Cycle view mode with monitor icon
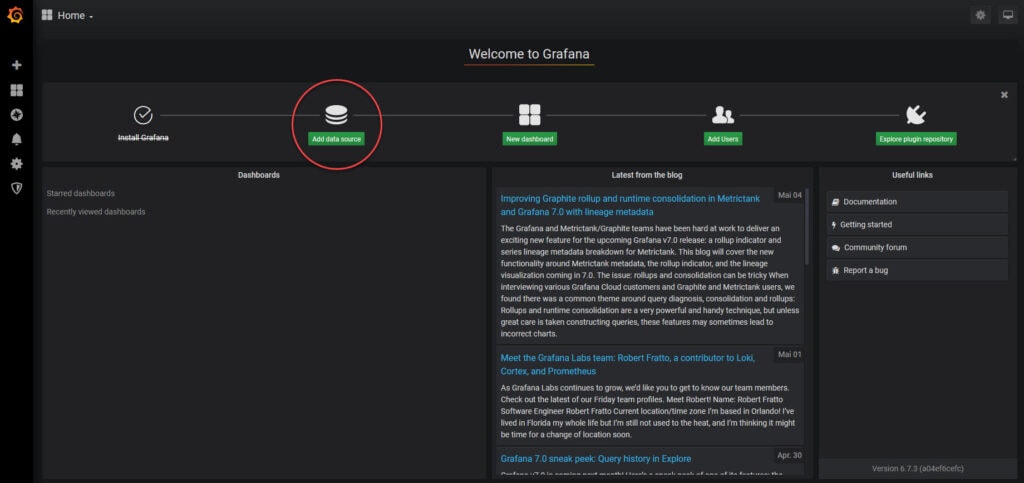The image size is (1024, 483). coord(1008,15)
